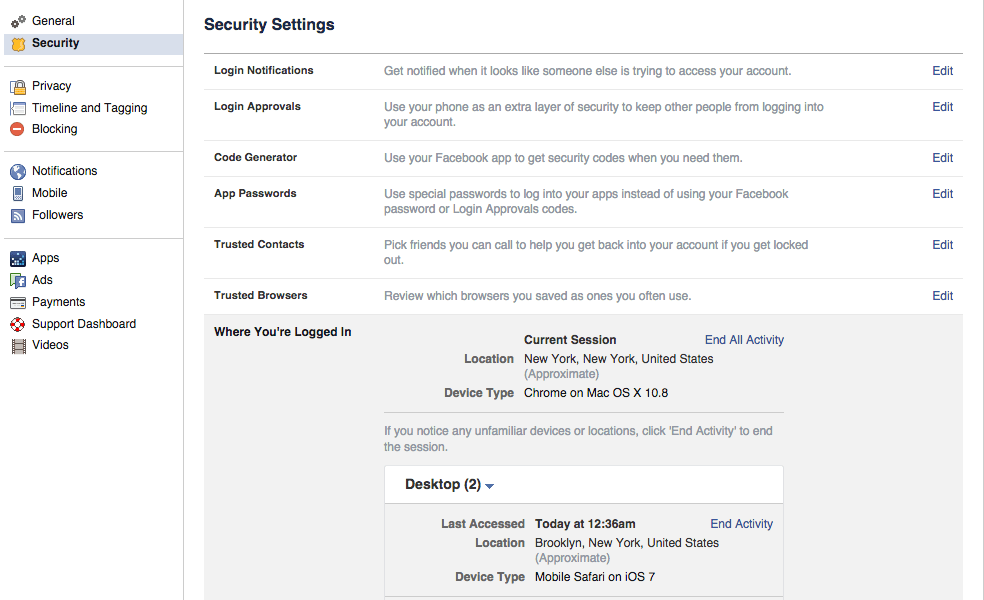Open Timeline and Tagging settings
Viewport: 984px width, 600px height.
coord(88,107)
